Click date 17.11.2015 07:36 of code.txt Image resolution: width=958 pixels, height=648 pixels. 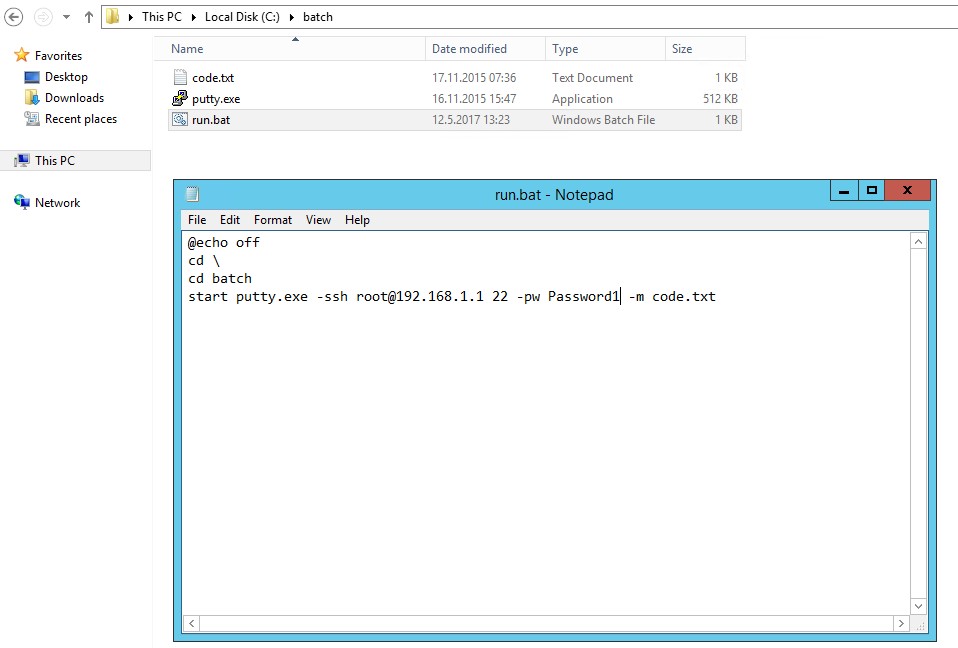pos(474,78)
